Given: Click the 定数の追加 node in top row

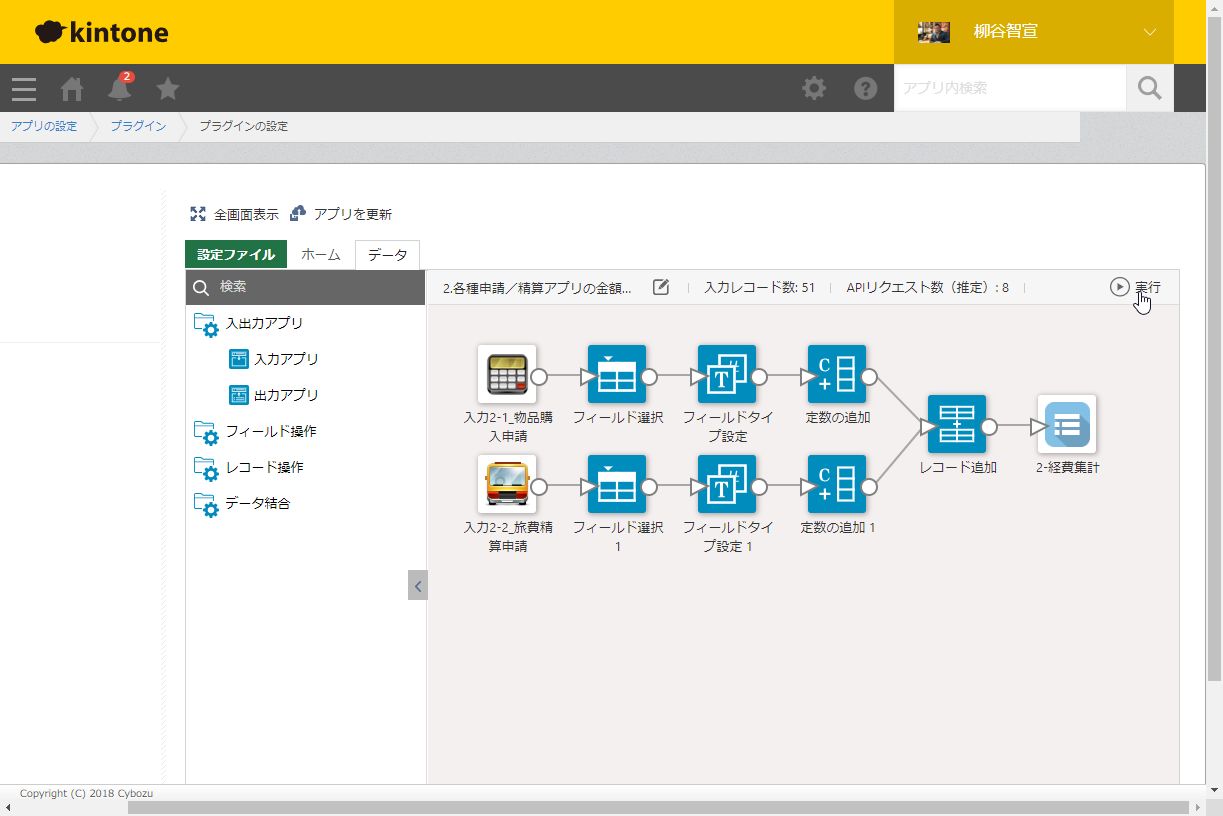Looking at the screenshot, I should click(837, 375).
